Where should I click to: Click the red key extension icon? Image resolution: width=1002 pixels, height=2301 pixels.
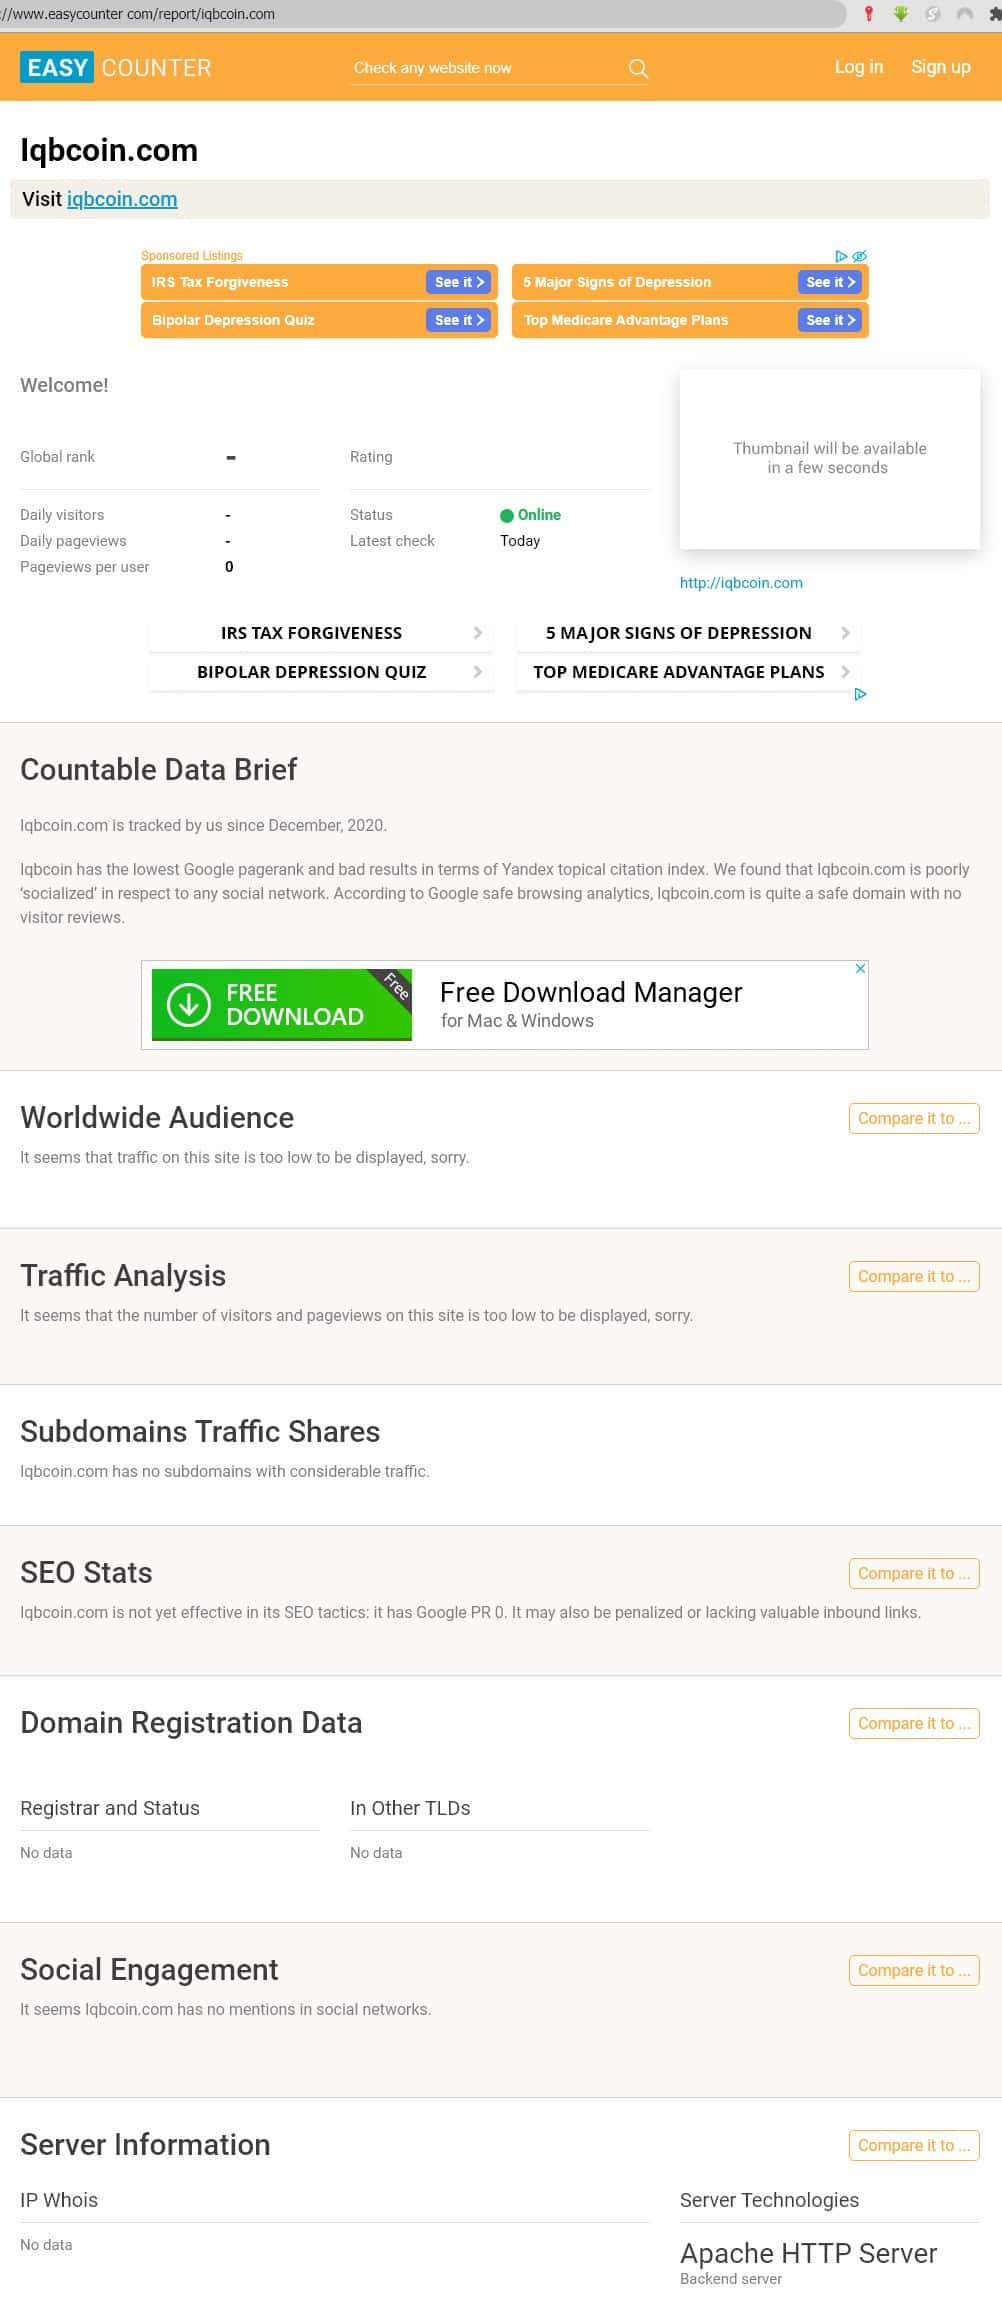[x=869, y=13]
